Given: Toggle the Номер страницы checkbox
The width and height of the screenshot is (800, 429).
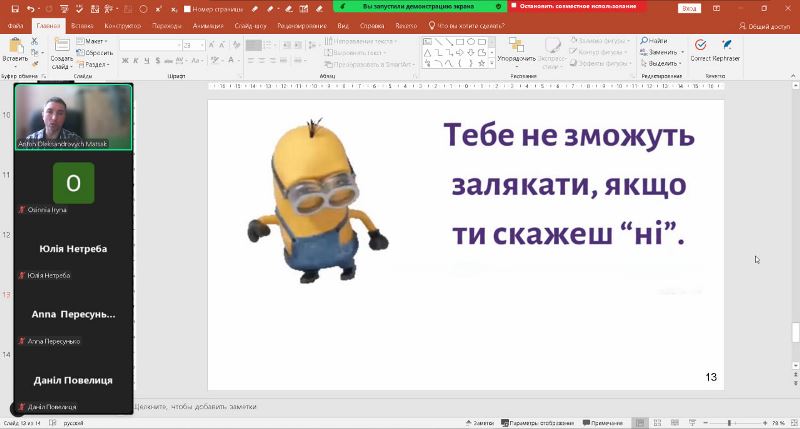Looking at the screenshot, I should (x=187, y=9).
